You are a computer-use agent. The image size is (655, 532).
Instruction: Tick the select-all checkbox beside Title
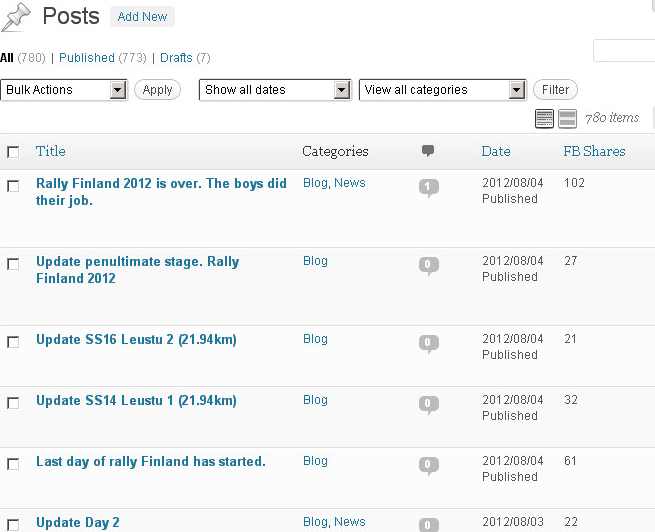(13, 152)
